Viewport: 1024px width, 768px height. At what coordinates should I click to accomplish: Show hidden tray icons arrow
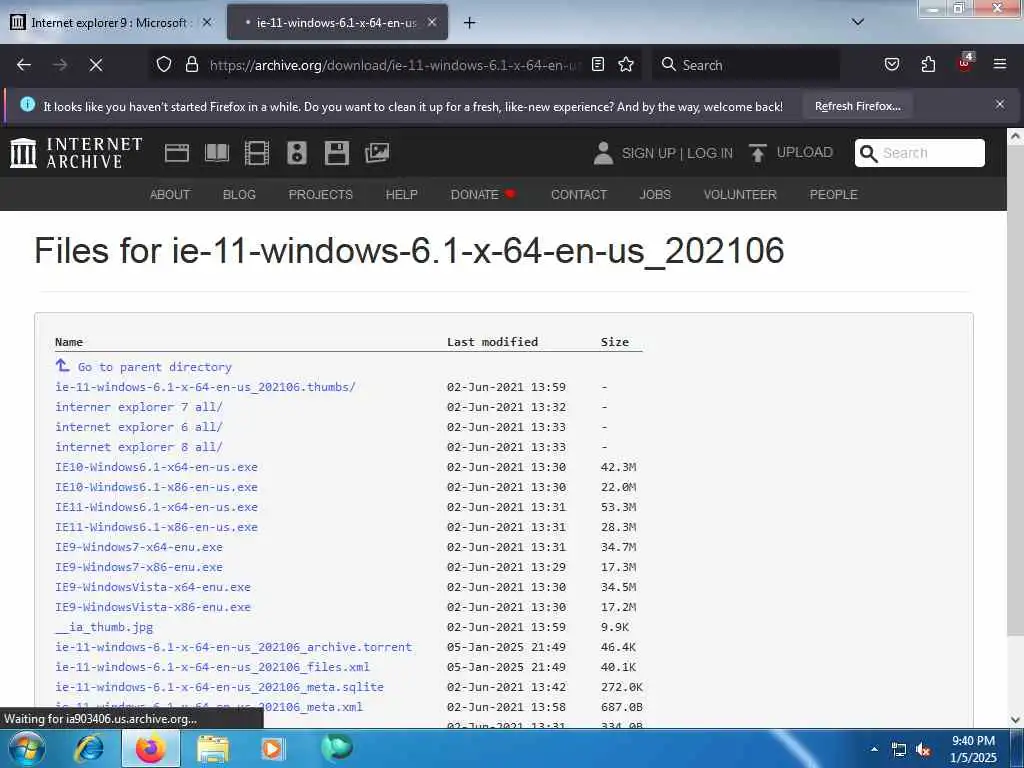point(874,750)
